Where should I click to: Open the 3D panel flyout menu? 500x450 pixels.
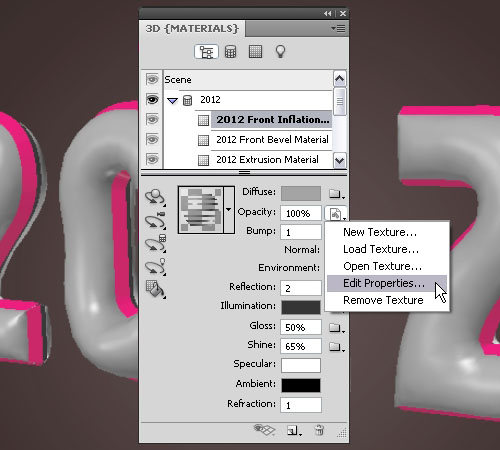[x=338, y=28]
